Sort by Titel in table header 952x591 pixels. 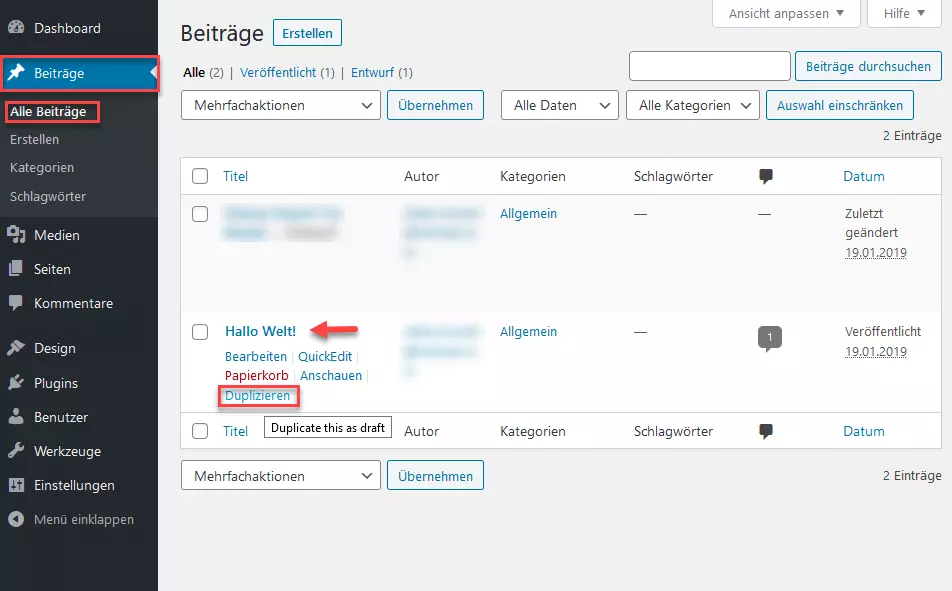click(236, 176)
